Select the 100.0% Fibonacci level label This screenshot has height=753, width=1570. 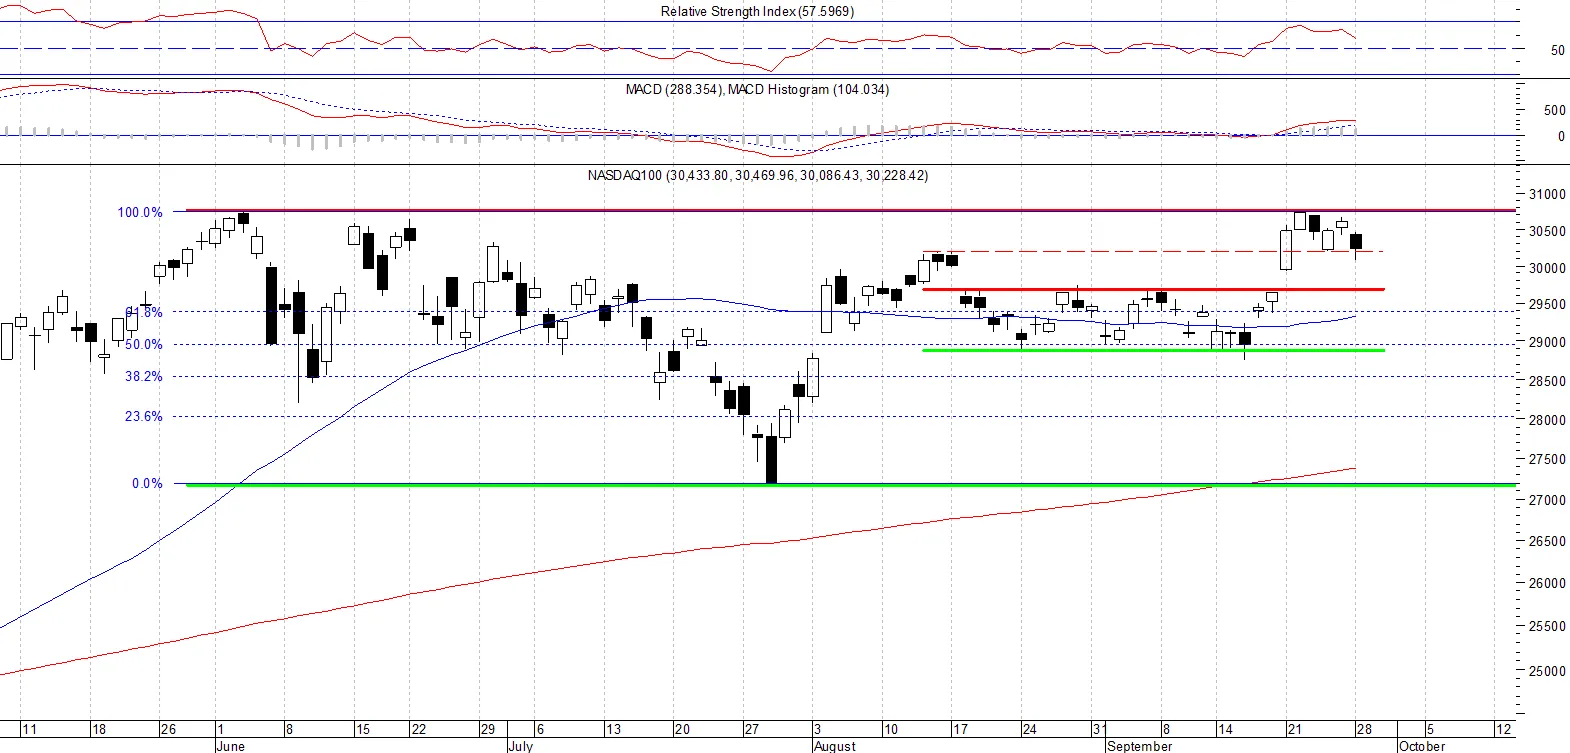coord(140,212)
